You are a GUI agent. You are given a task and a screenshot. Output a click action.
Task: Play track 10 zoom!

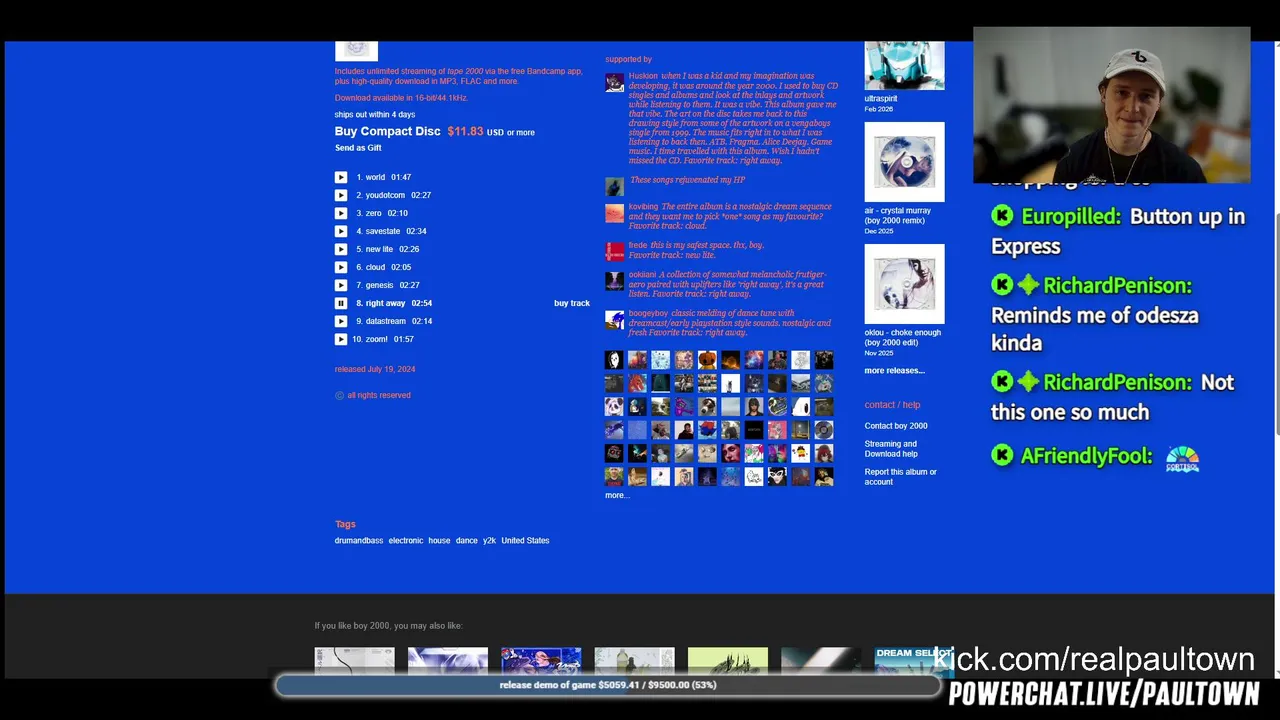341,339
